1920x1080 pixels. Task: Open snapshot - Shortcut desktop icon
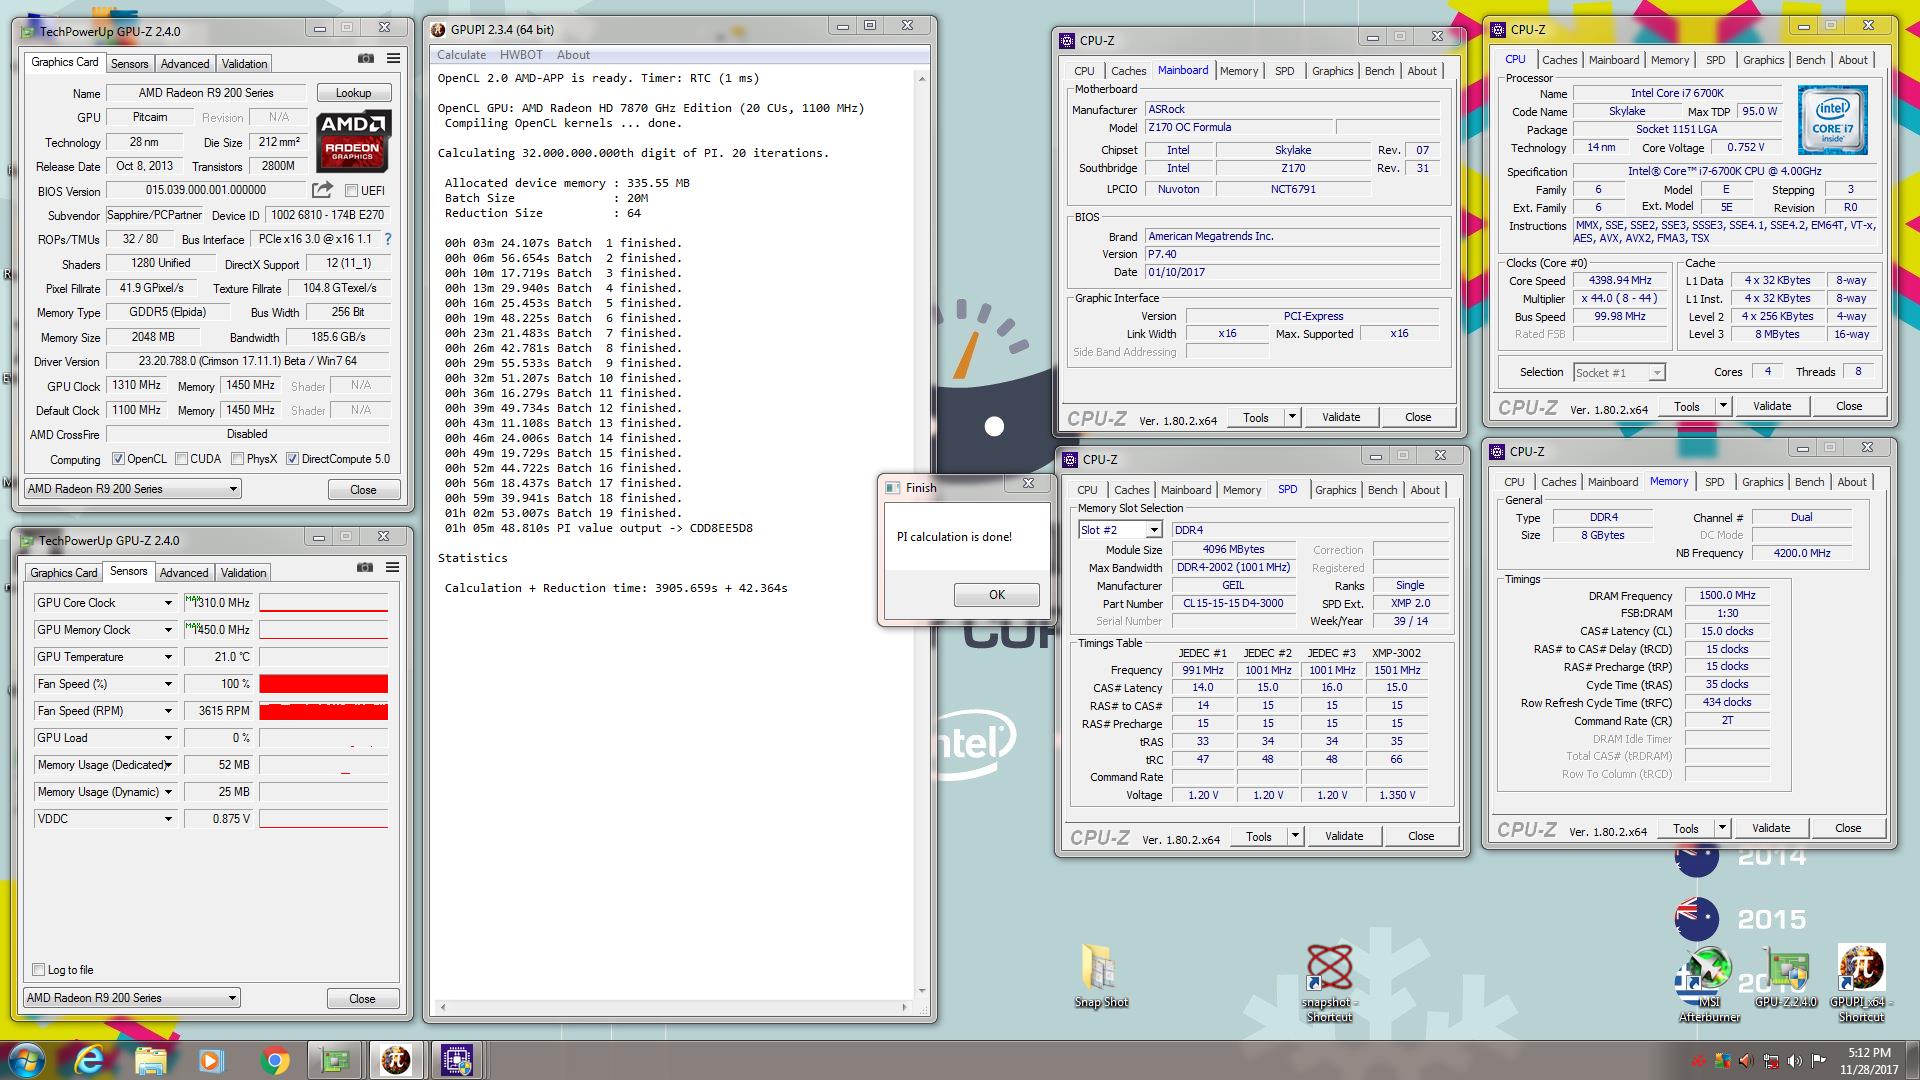(x=1328, y=984)
